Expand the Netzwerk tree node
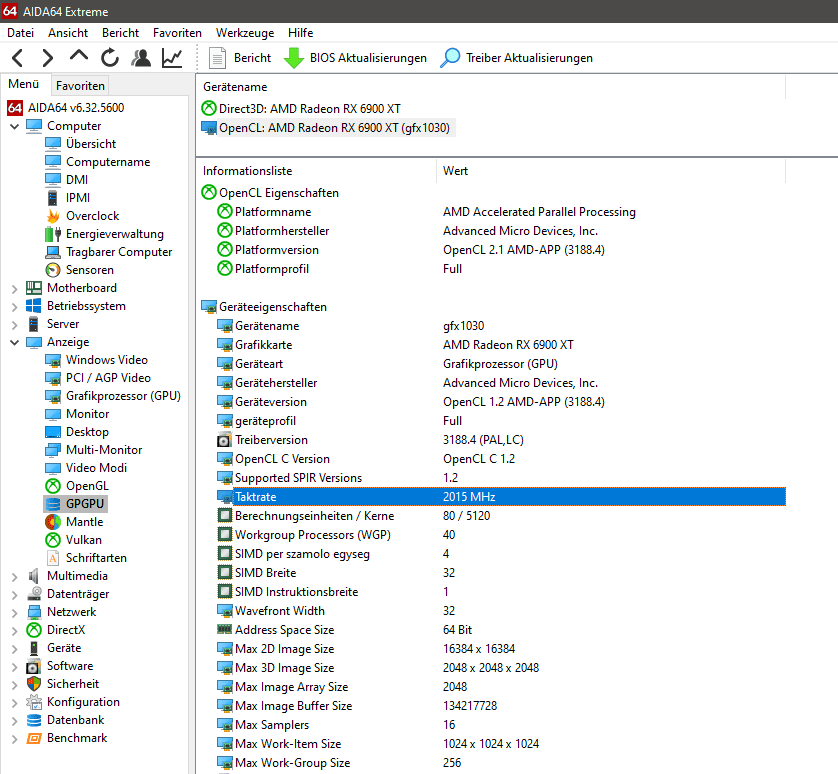 pos(14,613)
